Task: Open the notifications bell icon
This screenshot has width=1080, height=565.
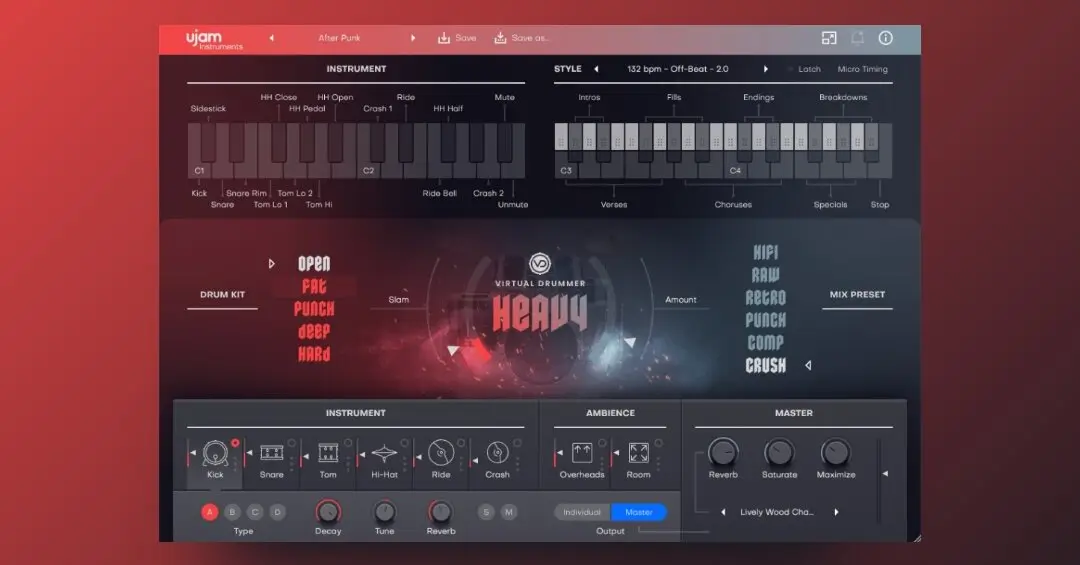Action: (x=858, y=39)
